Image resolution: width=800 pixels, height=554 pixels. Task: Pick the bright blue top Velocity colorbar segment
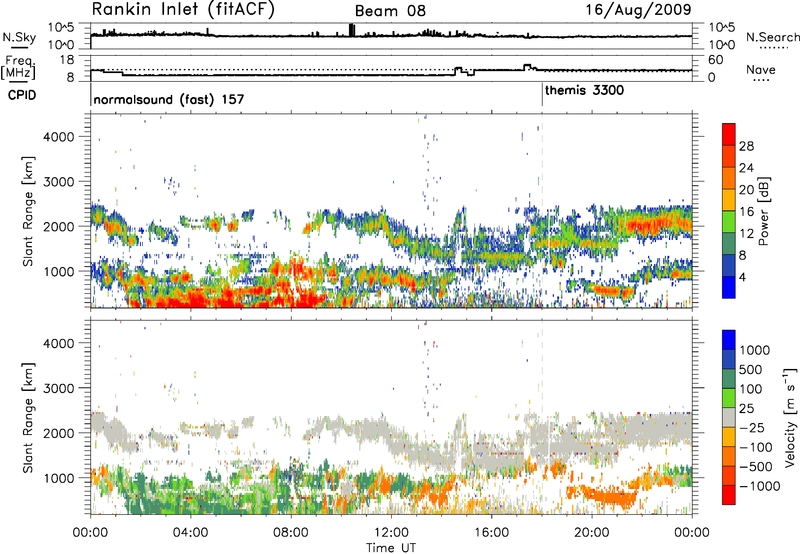coord(729,340)
